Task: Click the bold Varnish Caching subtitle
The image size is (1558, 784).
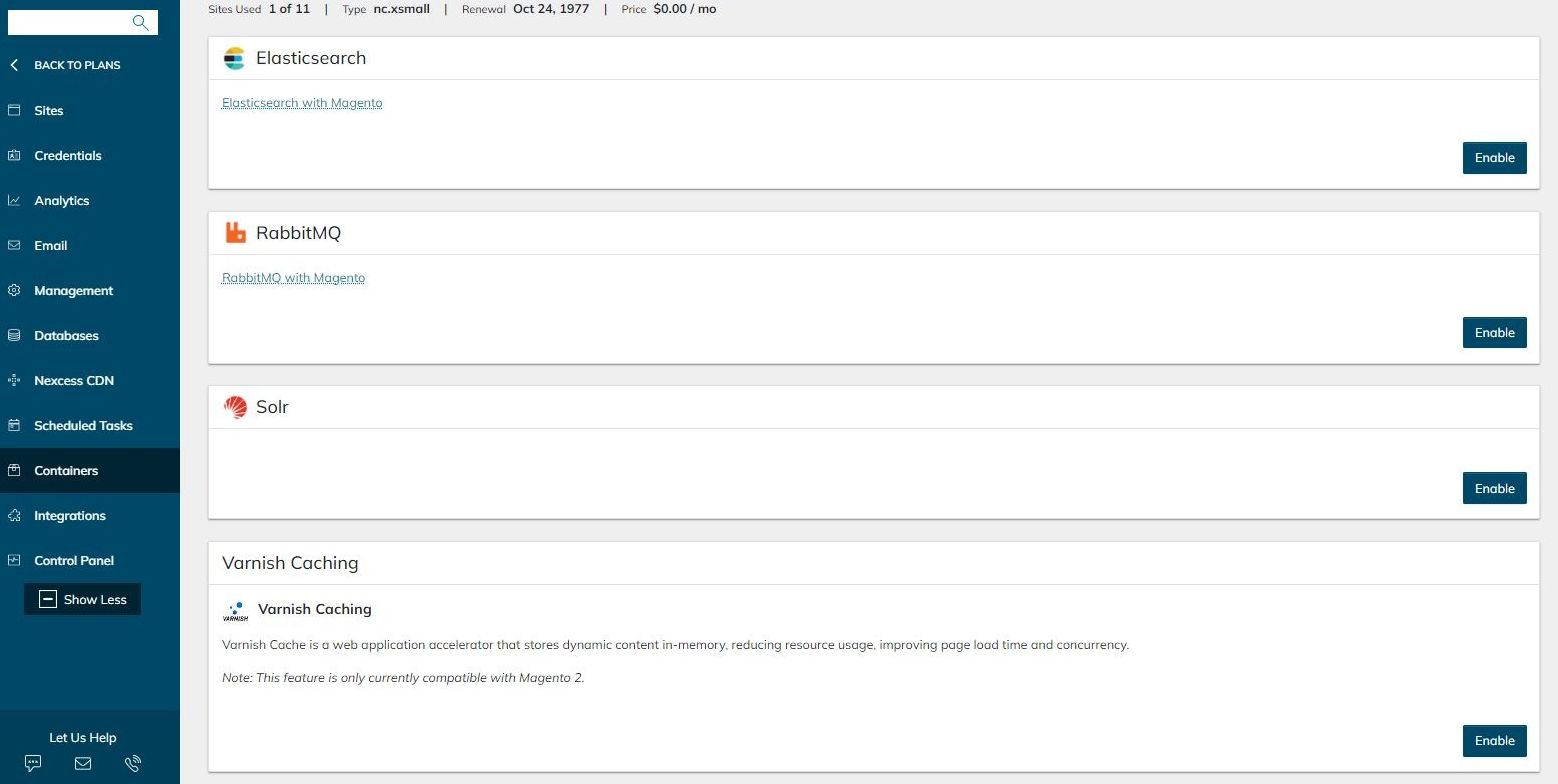Action: tap(315, 609)
